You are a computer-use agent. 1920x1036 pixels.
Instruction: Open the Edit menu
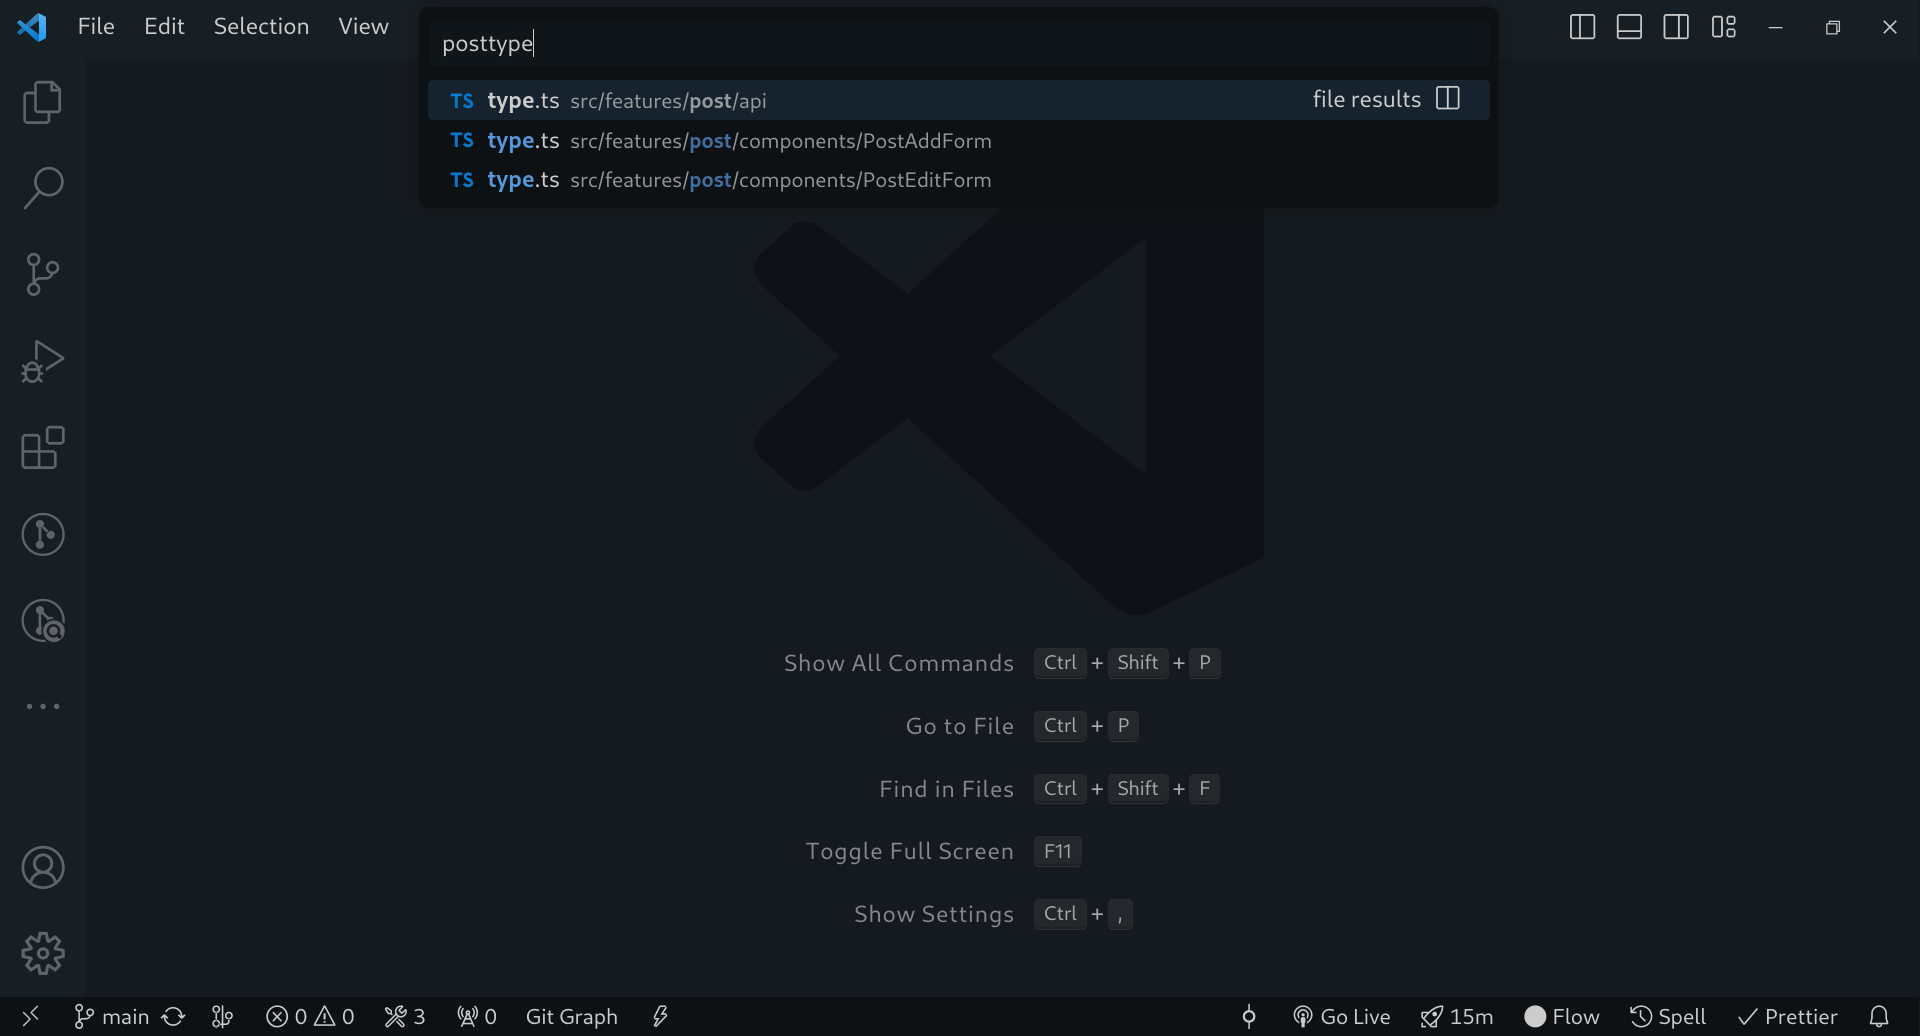click(x=164, y=27)
